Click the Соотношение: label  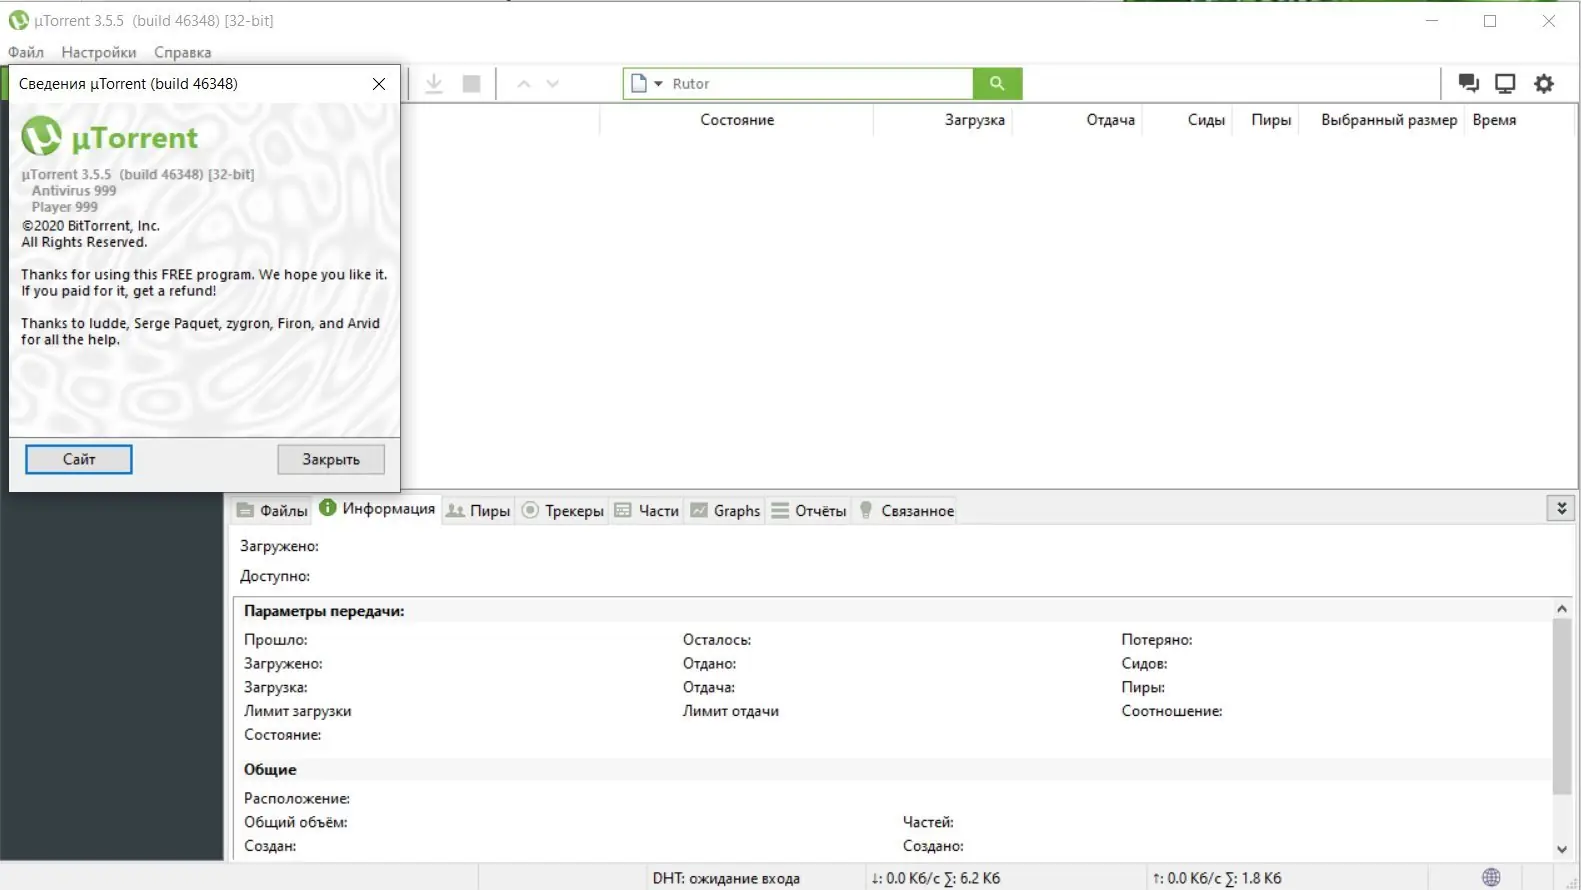[1172, 711]
